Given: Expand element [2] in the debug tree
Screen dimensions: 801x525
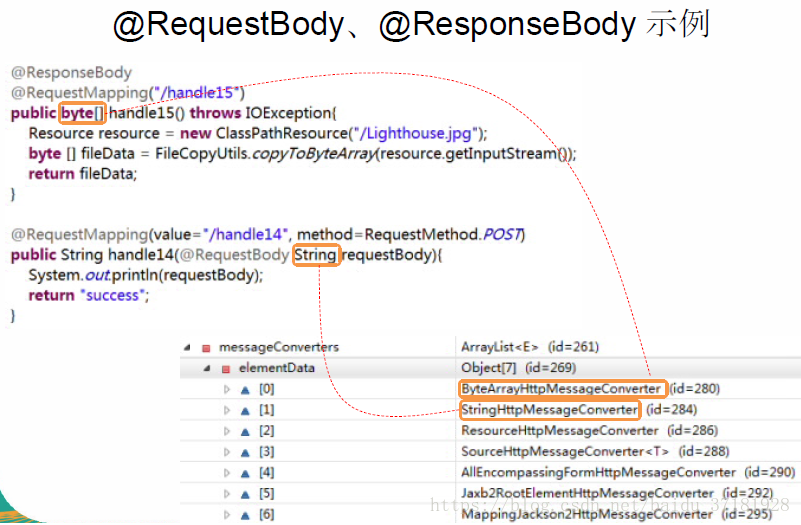Looking at the screenshot, I should point(227,431).
